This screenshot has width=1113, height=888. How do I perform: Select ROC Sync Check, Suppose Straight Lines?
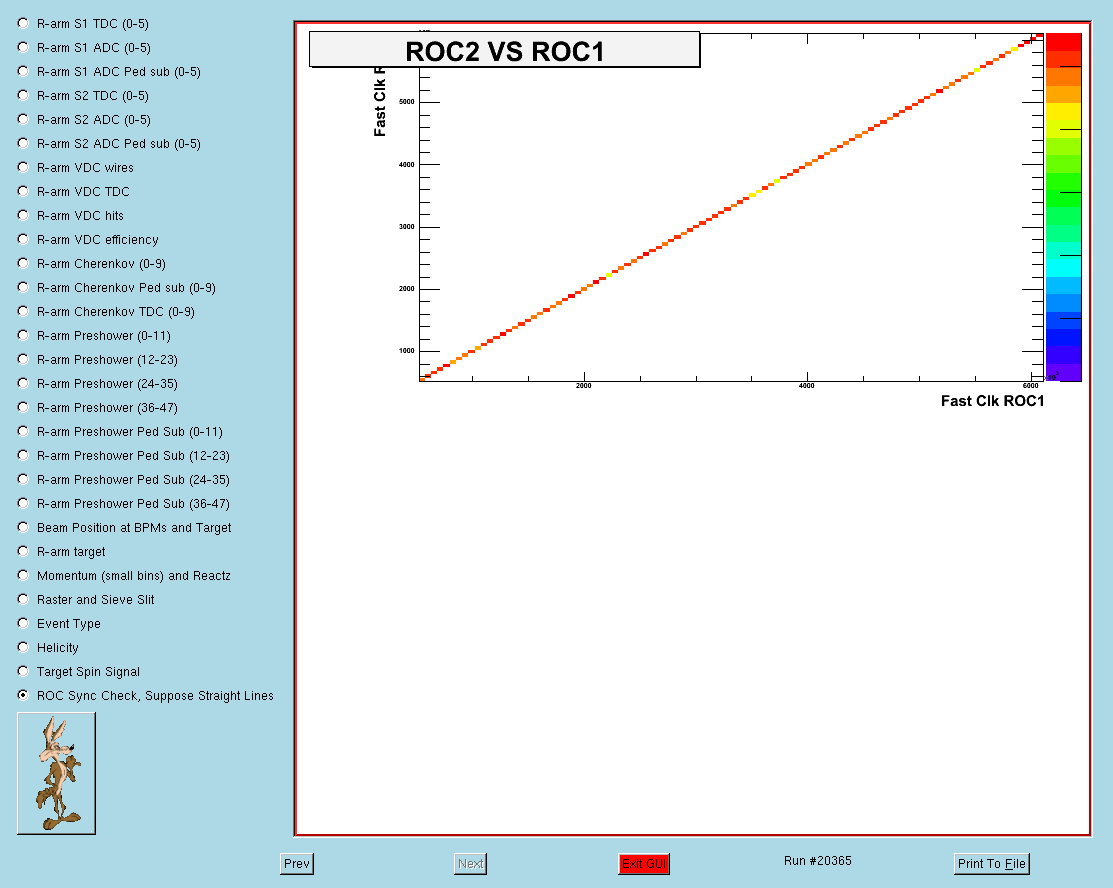click(x=23, y=695)
